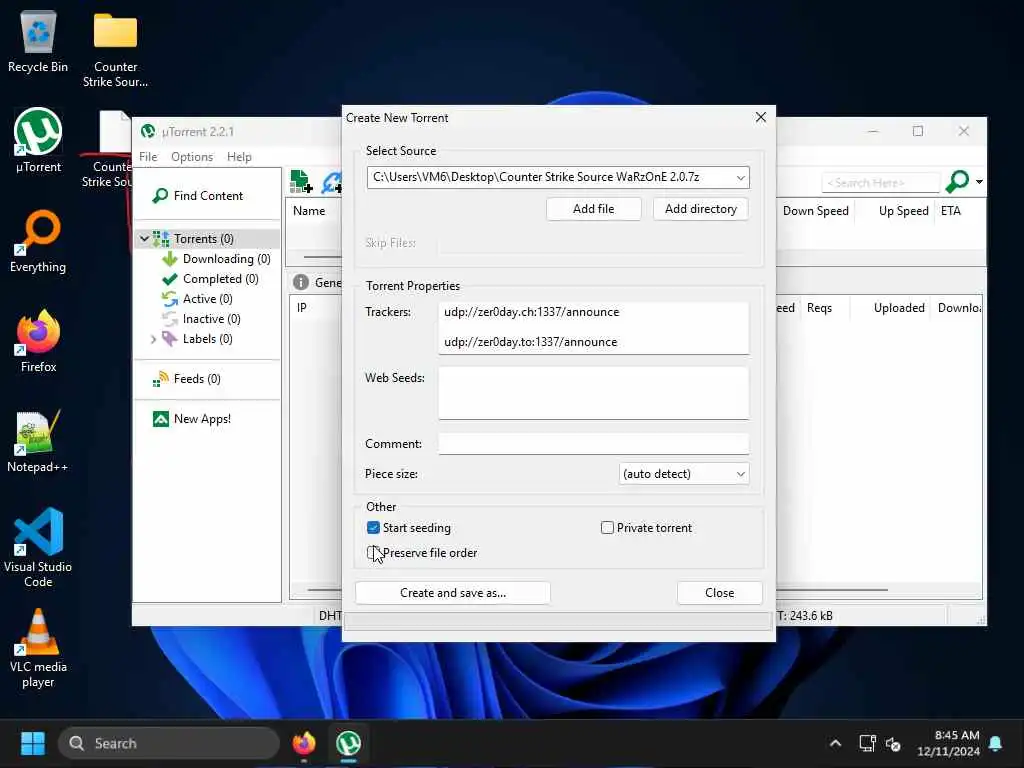Click the Add Torrent from URL toolbar icon
Image resolution: width=1024 pixels, height=768 pixels.
click(332, 182)
